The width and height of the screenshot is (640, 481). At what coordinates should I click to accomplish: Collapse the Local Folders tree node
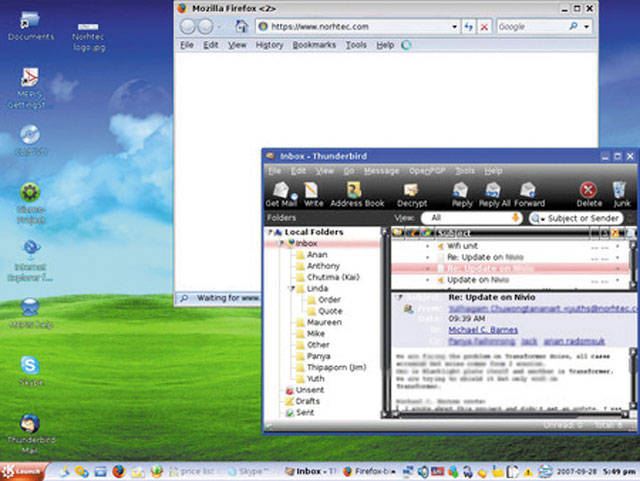pos(269,232)
